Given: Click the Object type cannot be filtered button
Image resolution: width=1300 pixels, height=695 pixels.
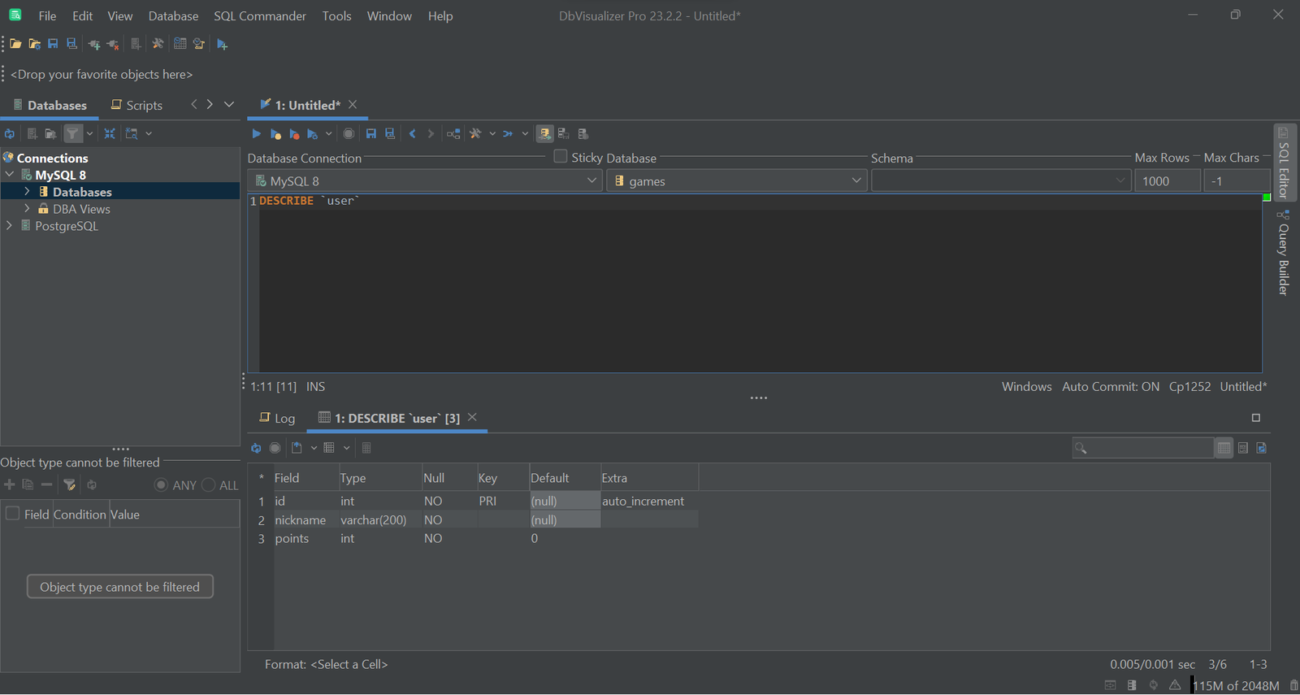Looking at the screenshot, I should point(120,586).
